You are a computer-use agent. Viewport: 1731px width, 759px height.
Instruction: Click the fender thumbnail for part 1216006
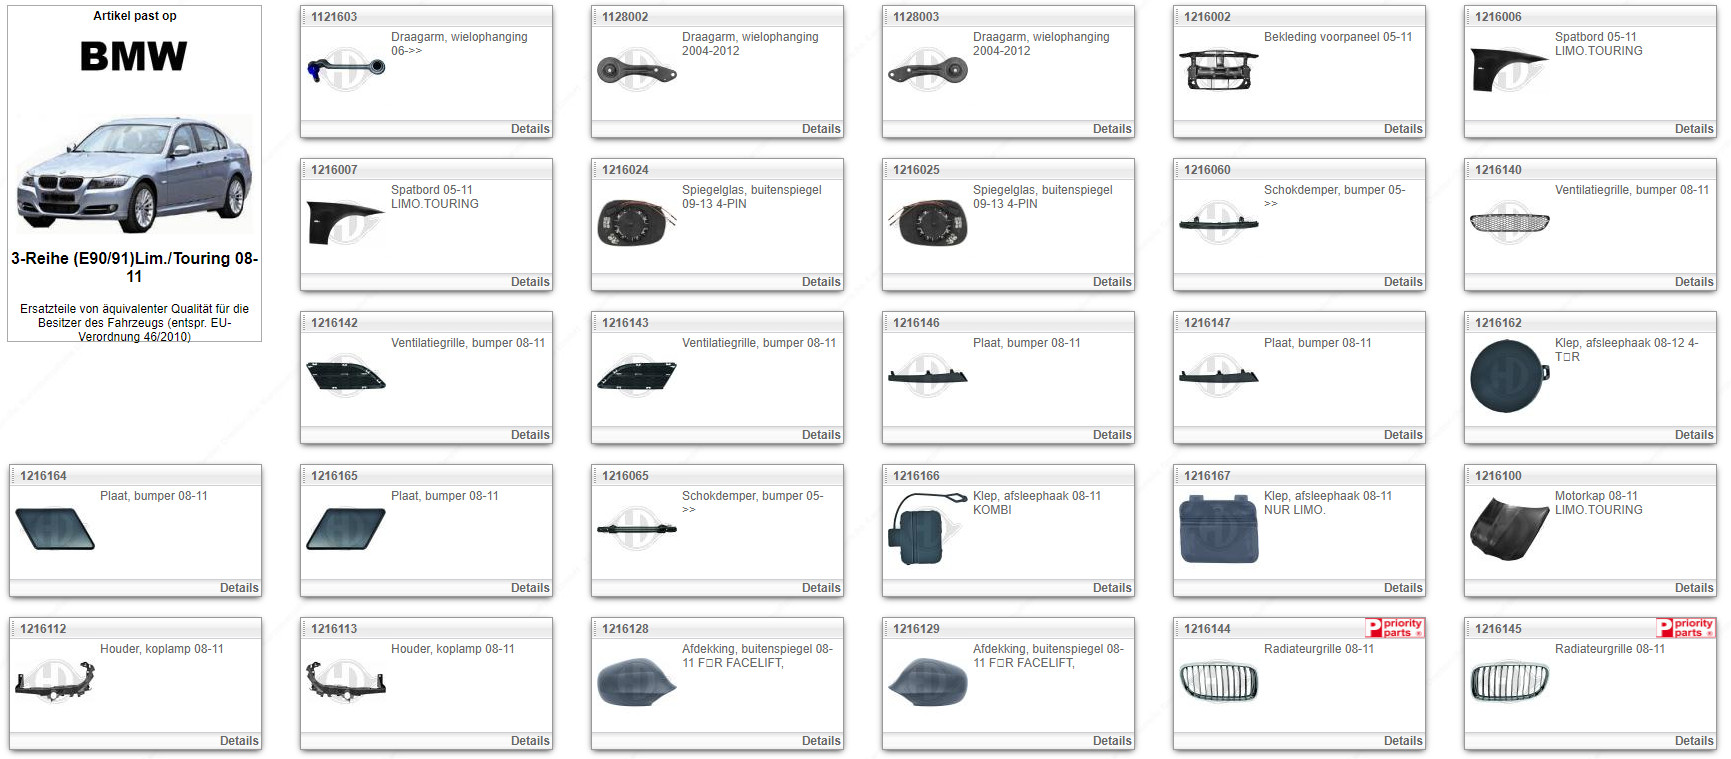tap(1509, 70)
